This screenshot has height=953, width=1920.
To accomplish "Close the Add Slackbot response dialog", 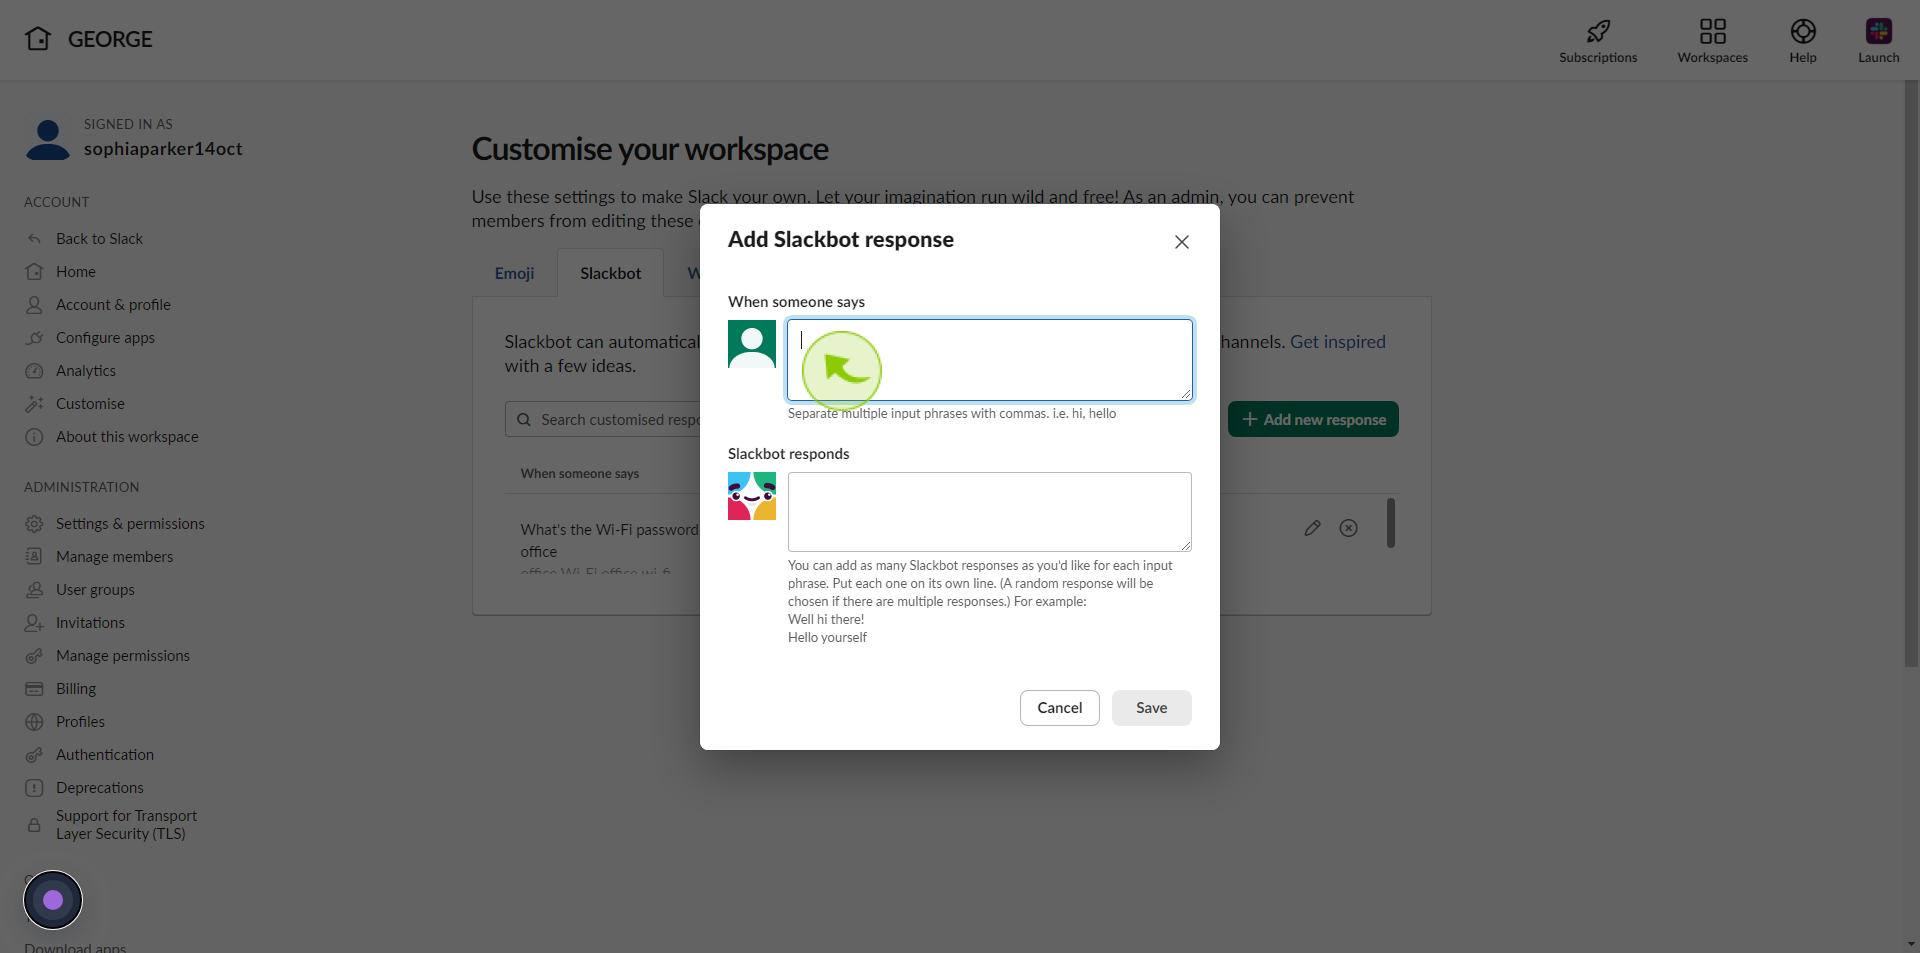I will (1182, 242).
